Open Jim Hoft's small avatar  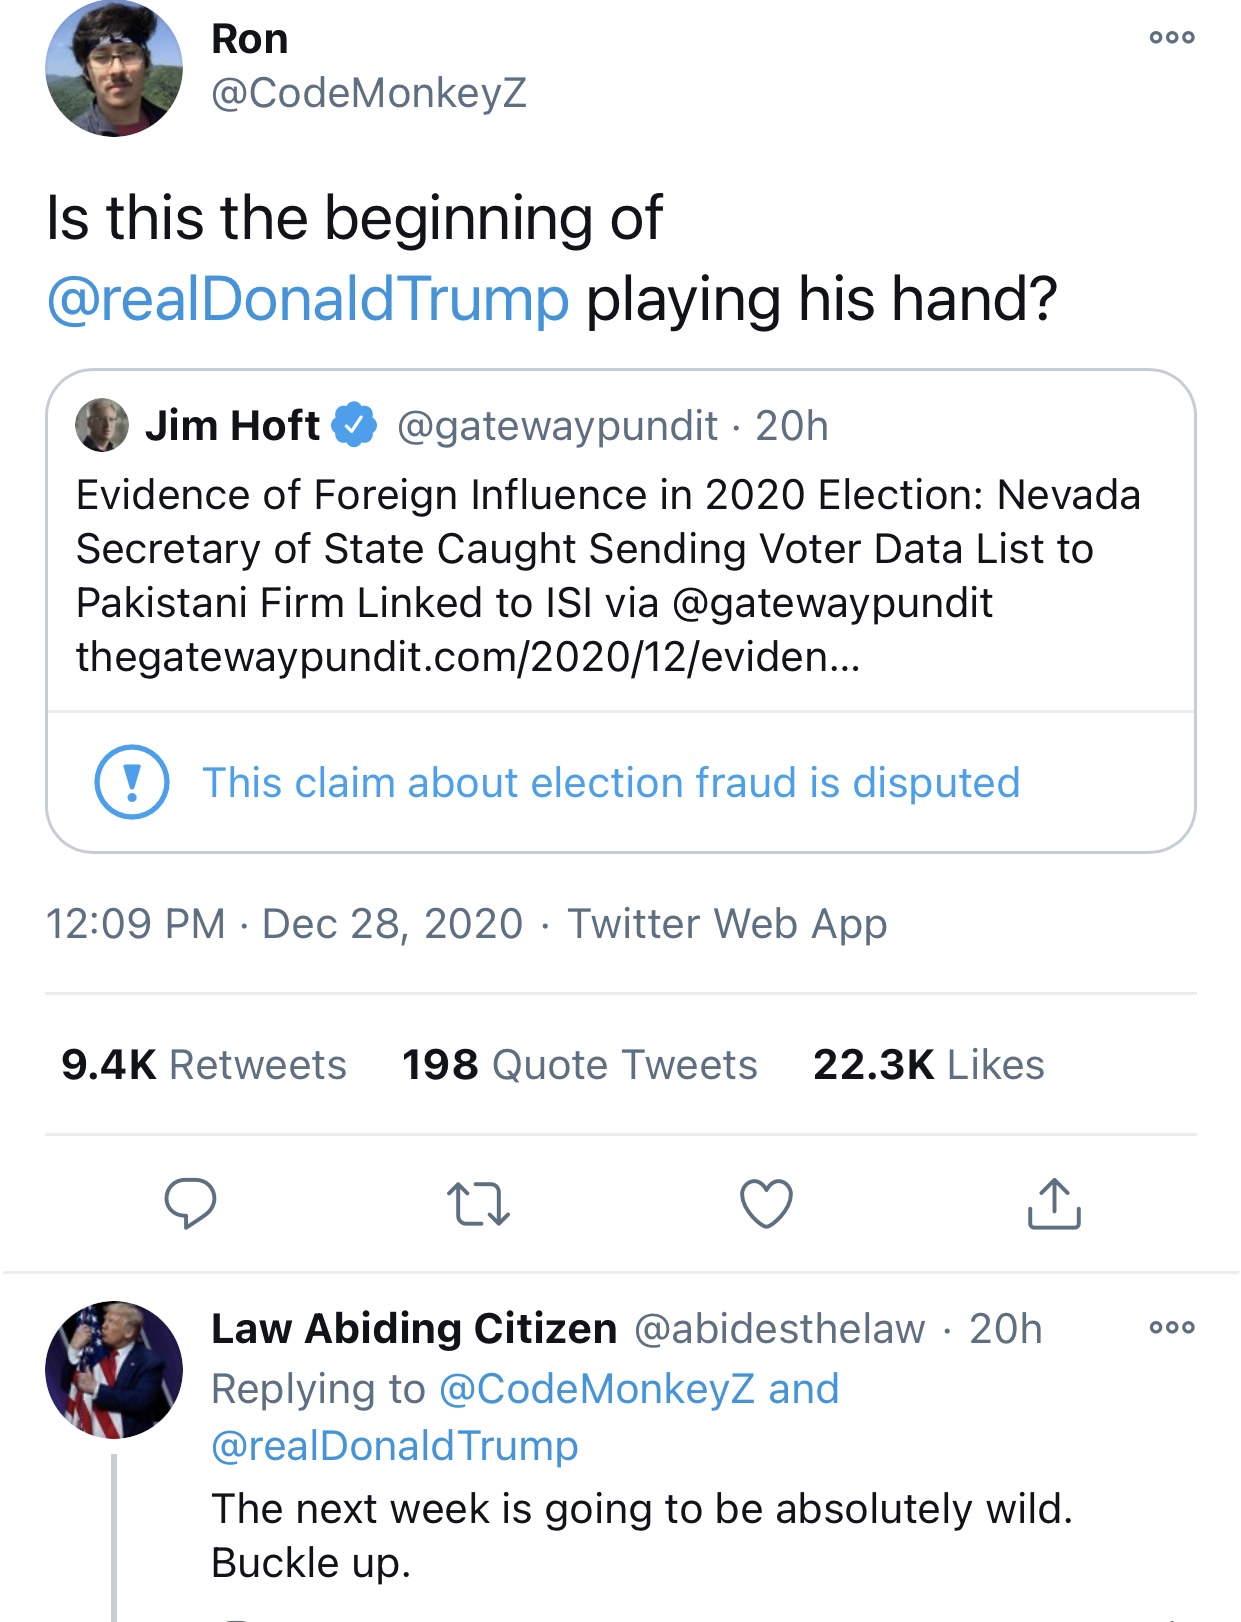tap(102, 425)
